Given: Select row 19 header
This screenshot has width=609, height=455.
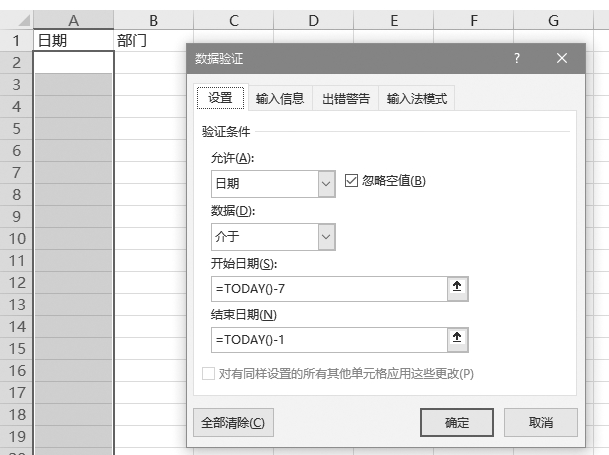Looking at the screenshot, I should pos(16,436).
